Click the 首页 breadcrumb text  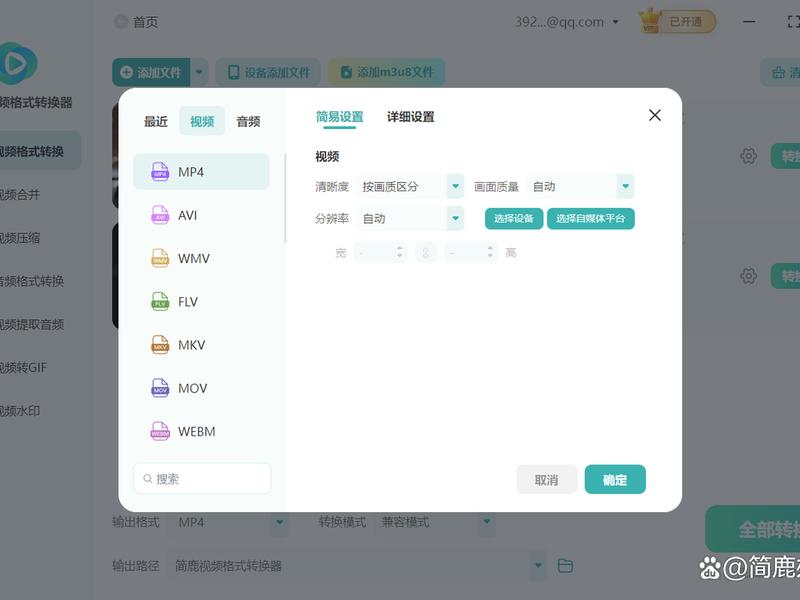[x=145, y=22]
